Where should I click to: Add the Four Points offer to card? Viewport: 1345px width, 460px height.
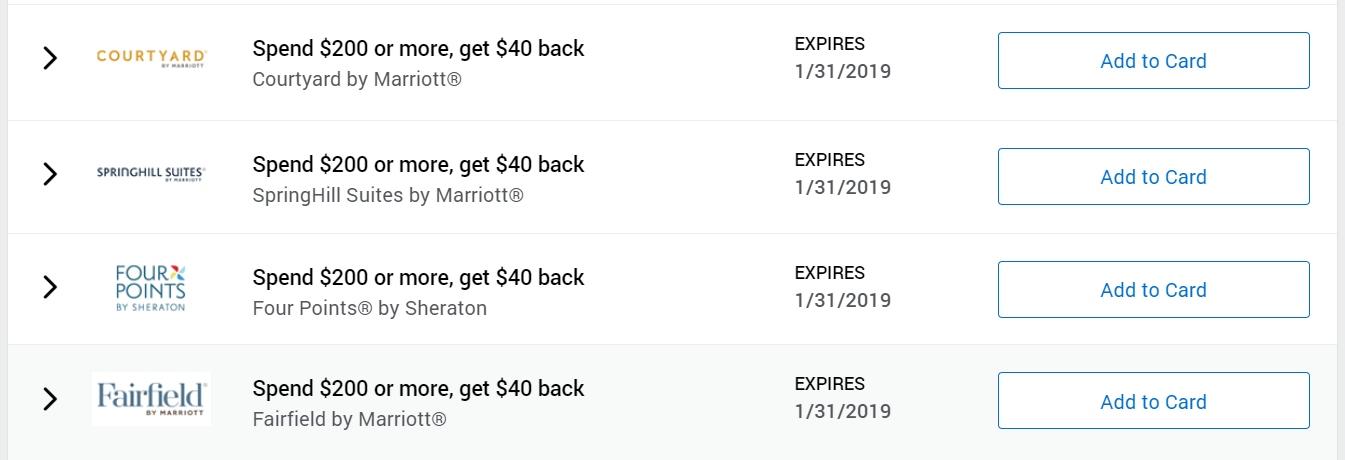[x=1153, y=290]
